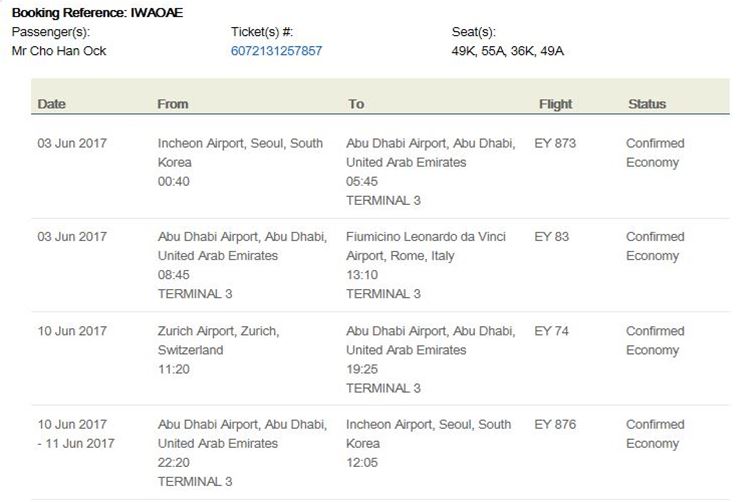Image resolution: width=743 pixels, height=502 pixels.
Task: Select flight number EY 873
Action: pyautogui.click(x=555, y=143)
